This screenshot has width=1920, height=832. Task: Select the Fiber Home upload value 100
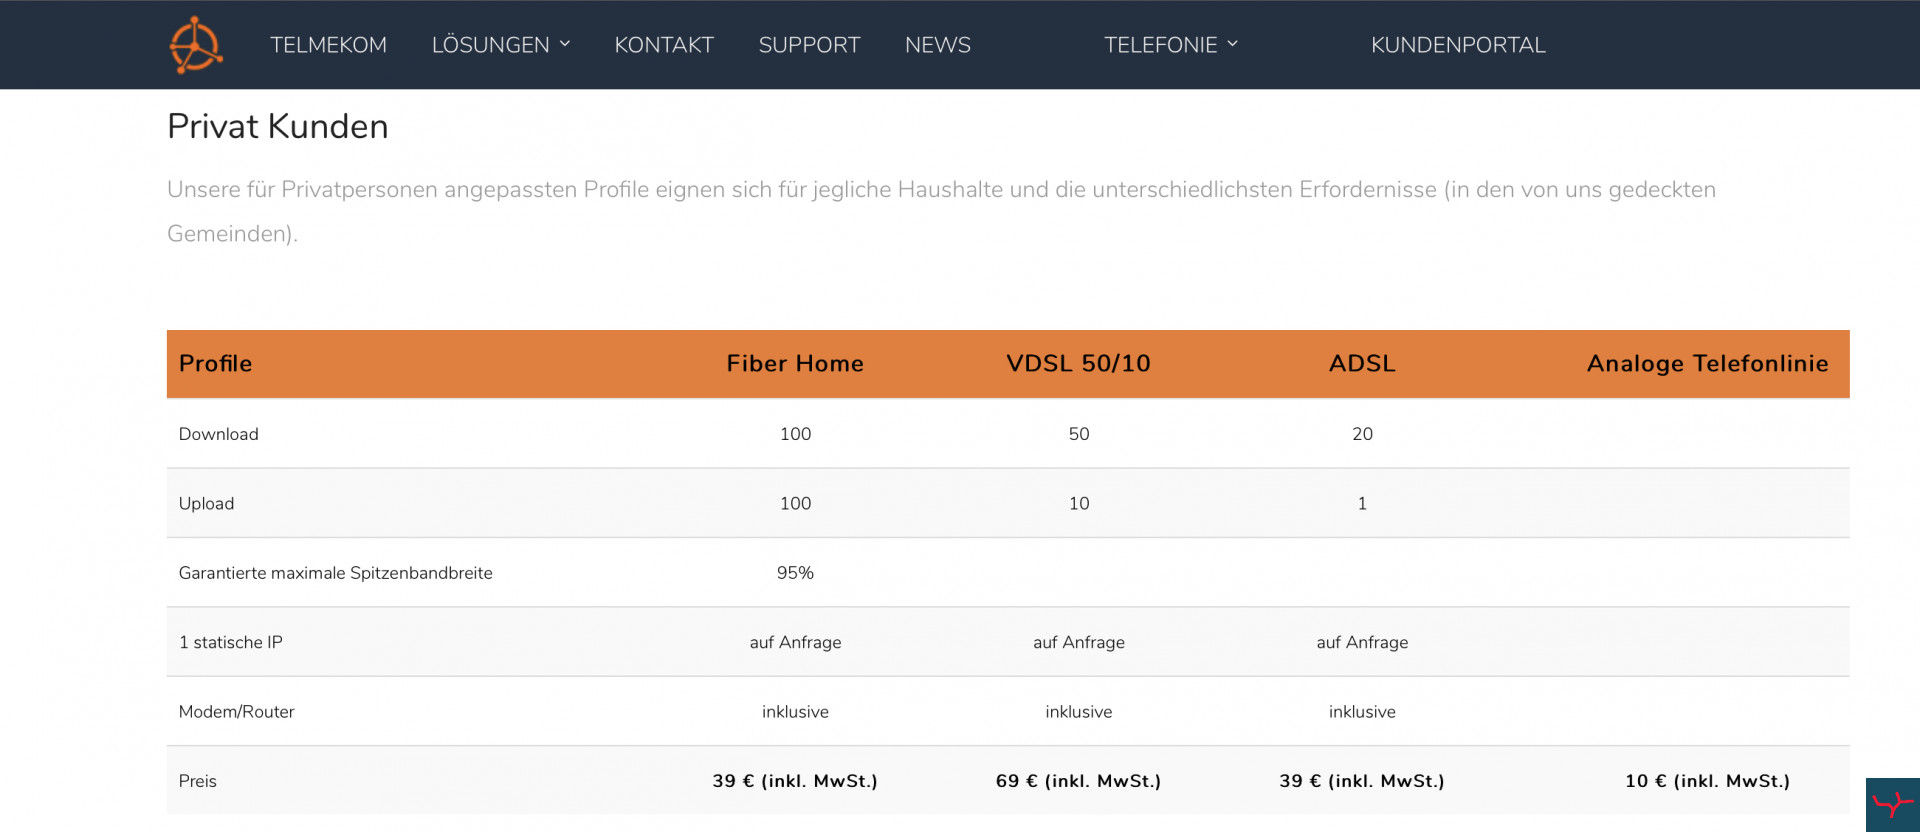[x=795, y=504]
